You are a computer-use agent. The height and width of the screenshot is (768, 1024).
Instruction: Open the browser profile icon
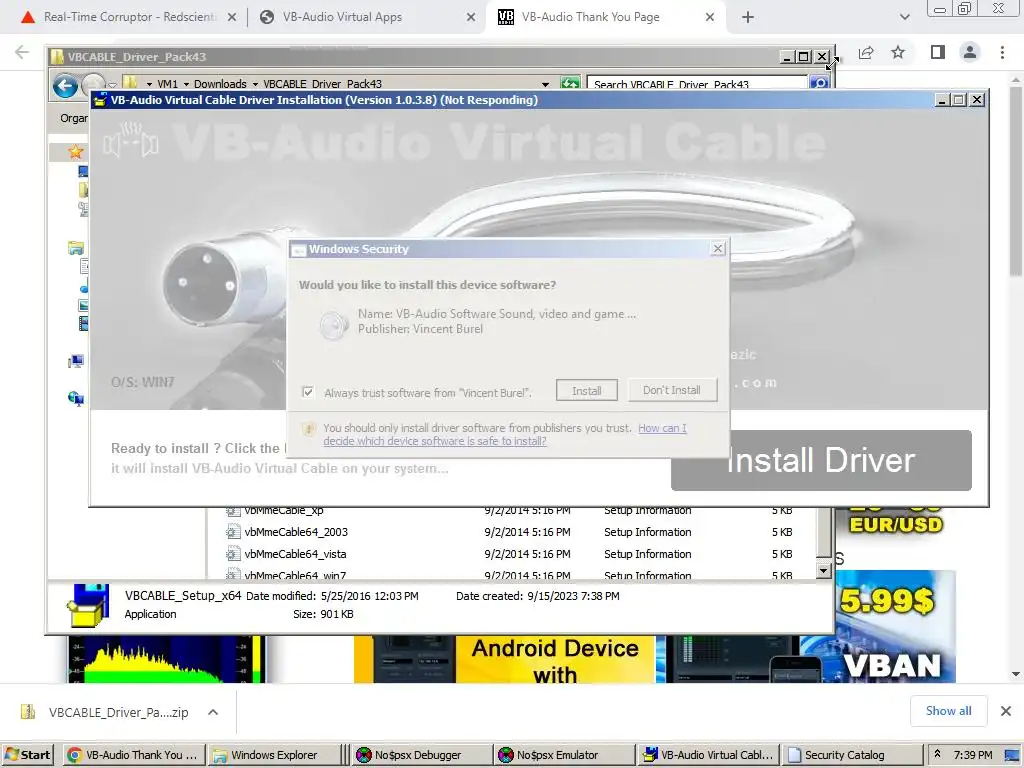[x=970, y=52]
